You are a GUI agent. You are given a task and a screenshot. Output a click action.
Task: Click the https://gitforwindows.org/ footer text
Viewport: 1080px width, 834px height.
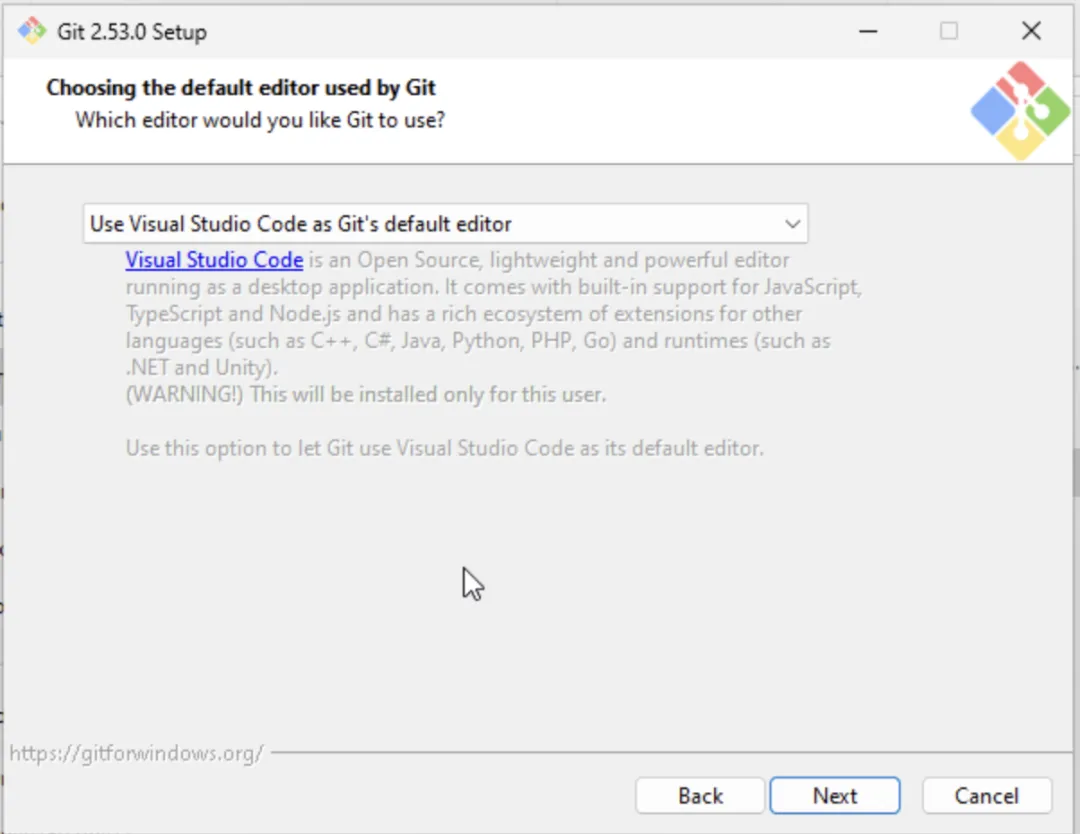(x=136, y=753)
